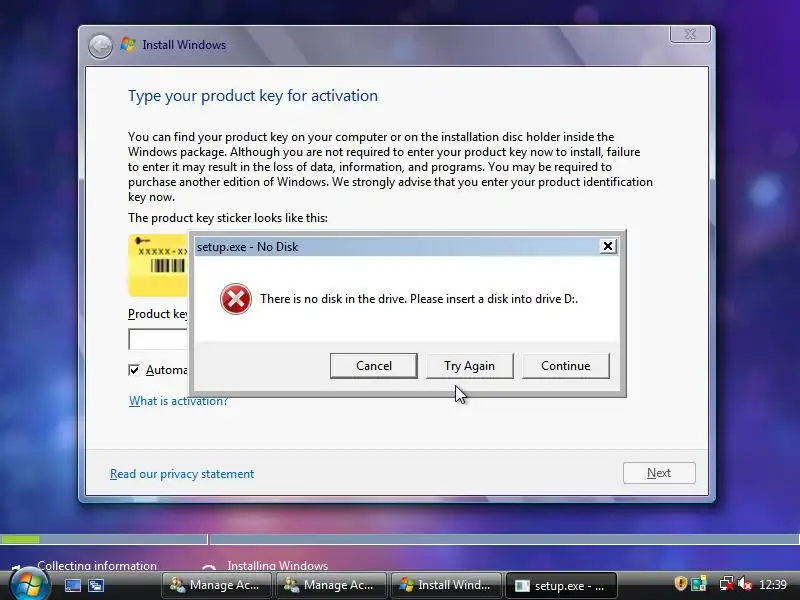The height and width of the screenshot is (600, 800).
Task: Switch to first Manage Ac... taskbar button
Action: click(217, 585)
